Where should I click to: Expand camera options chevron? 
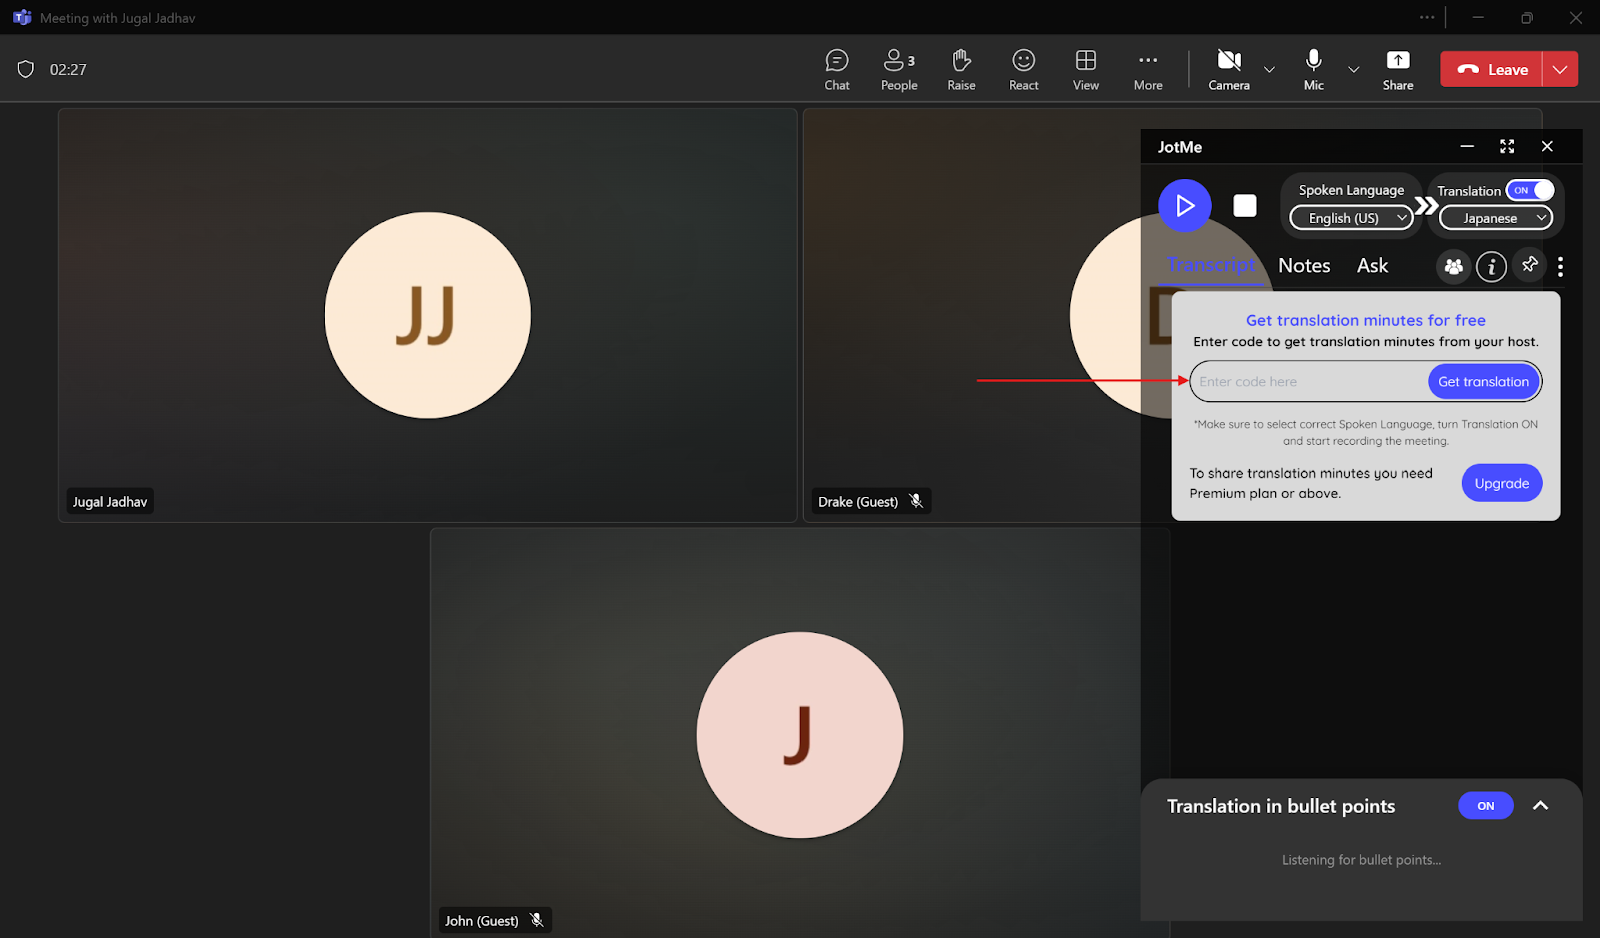point(1269,70)
